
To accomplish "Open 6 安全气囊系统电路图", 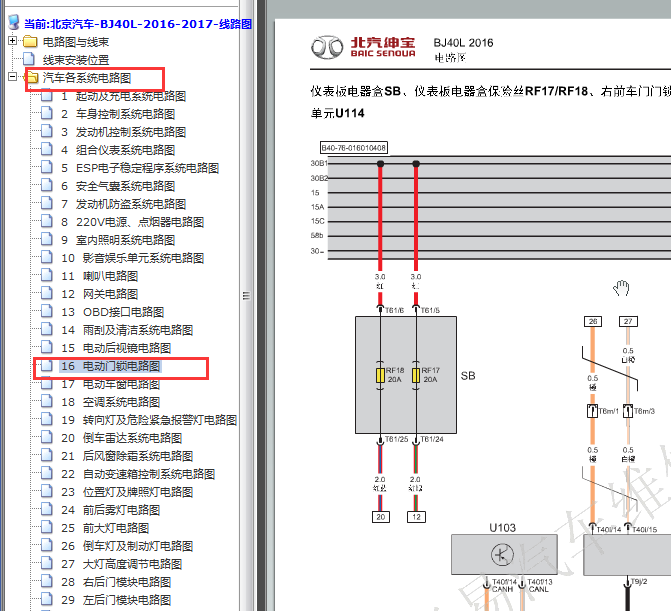I will [x=118, y=186].
